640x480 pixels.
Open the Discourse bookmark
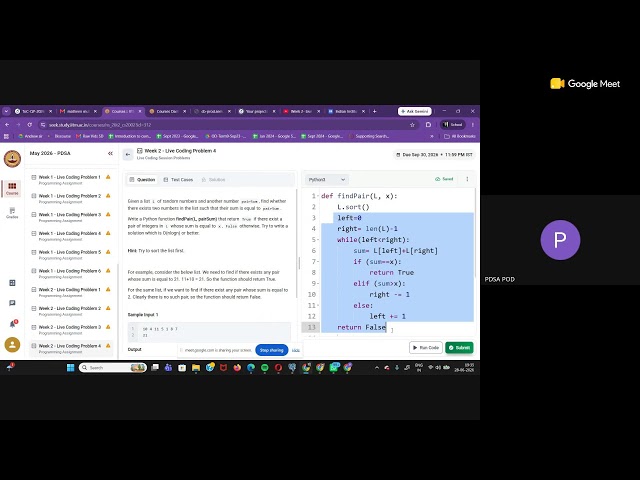pyautogui.click(x=62, y=136)
